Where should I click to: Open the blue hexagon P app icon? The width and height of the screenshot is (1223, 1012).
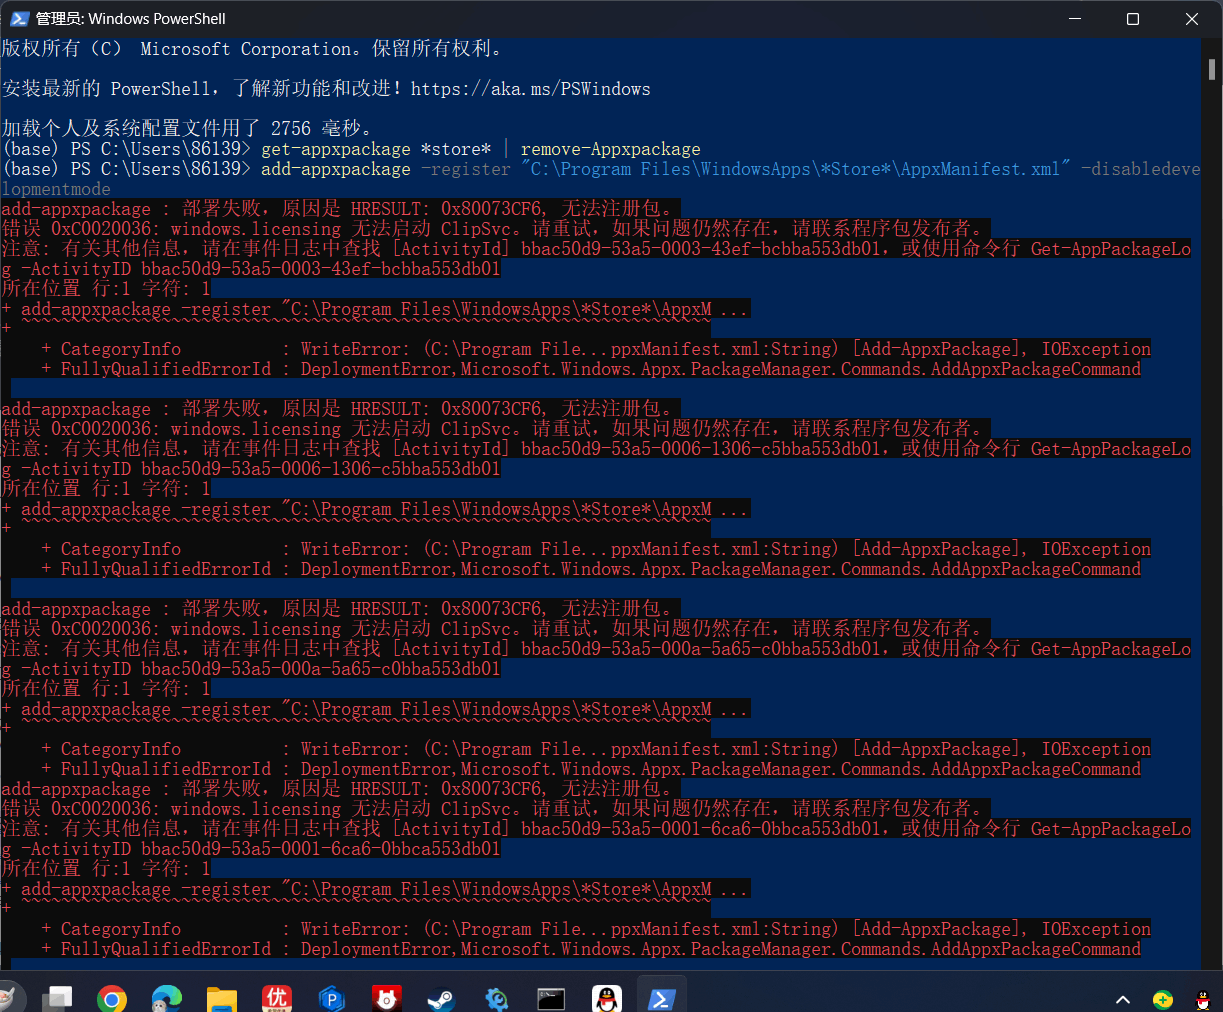(331, 998)
